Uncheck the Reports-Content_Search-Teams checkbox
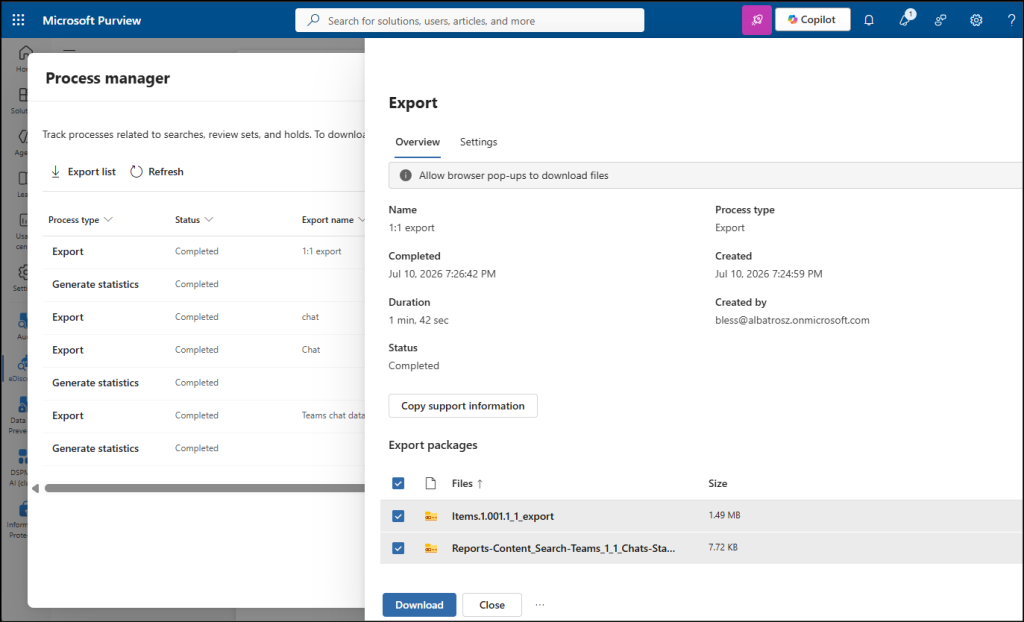 (x=398, y=548)
